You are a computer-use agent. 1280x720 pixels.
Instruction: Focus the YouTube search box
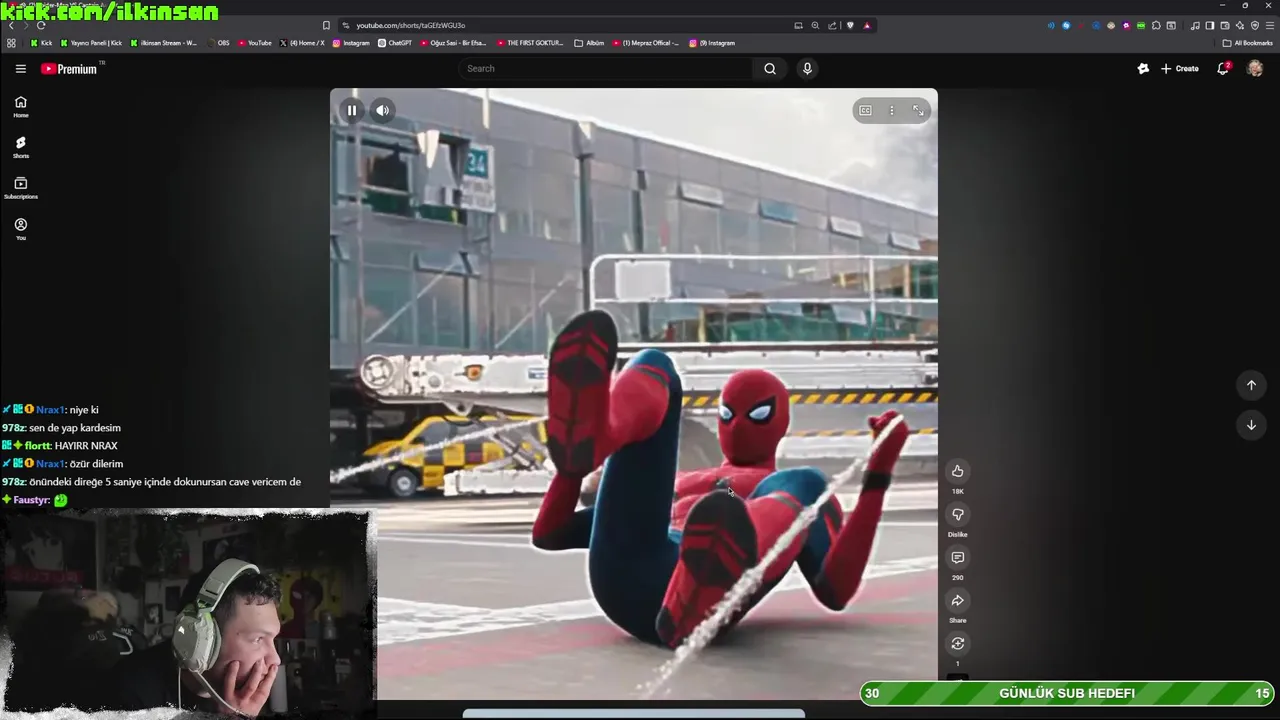[606, 69]
